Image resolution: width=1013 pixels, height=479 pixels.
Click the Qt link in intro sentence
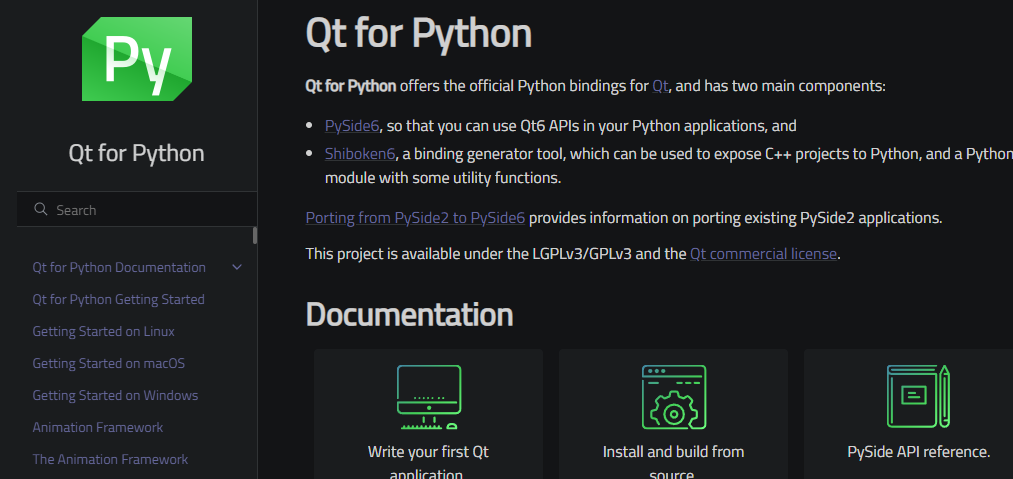click(x=660, y=86)
